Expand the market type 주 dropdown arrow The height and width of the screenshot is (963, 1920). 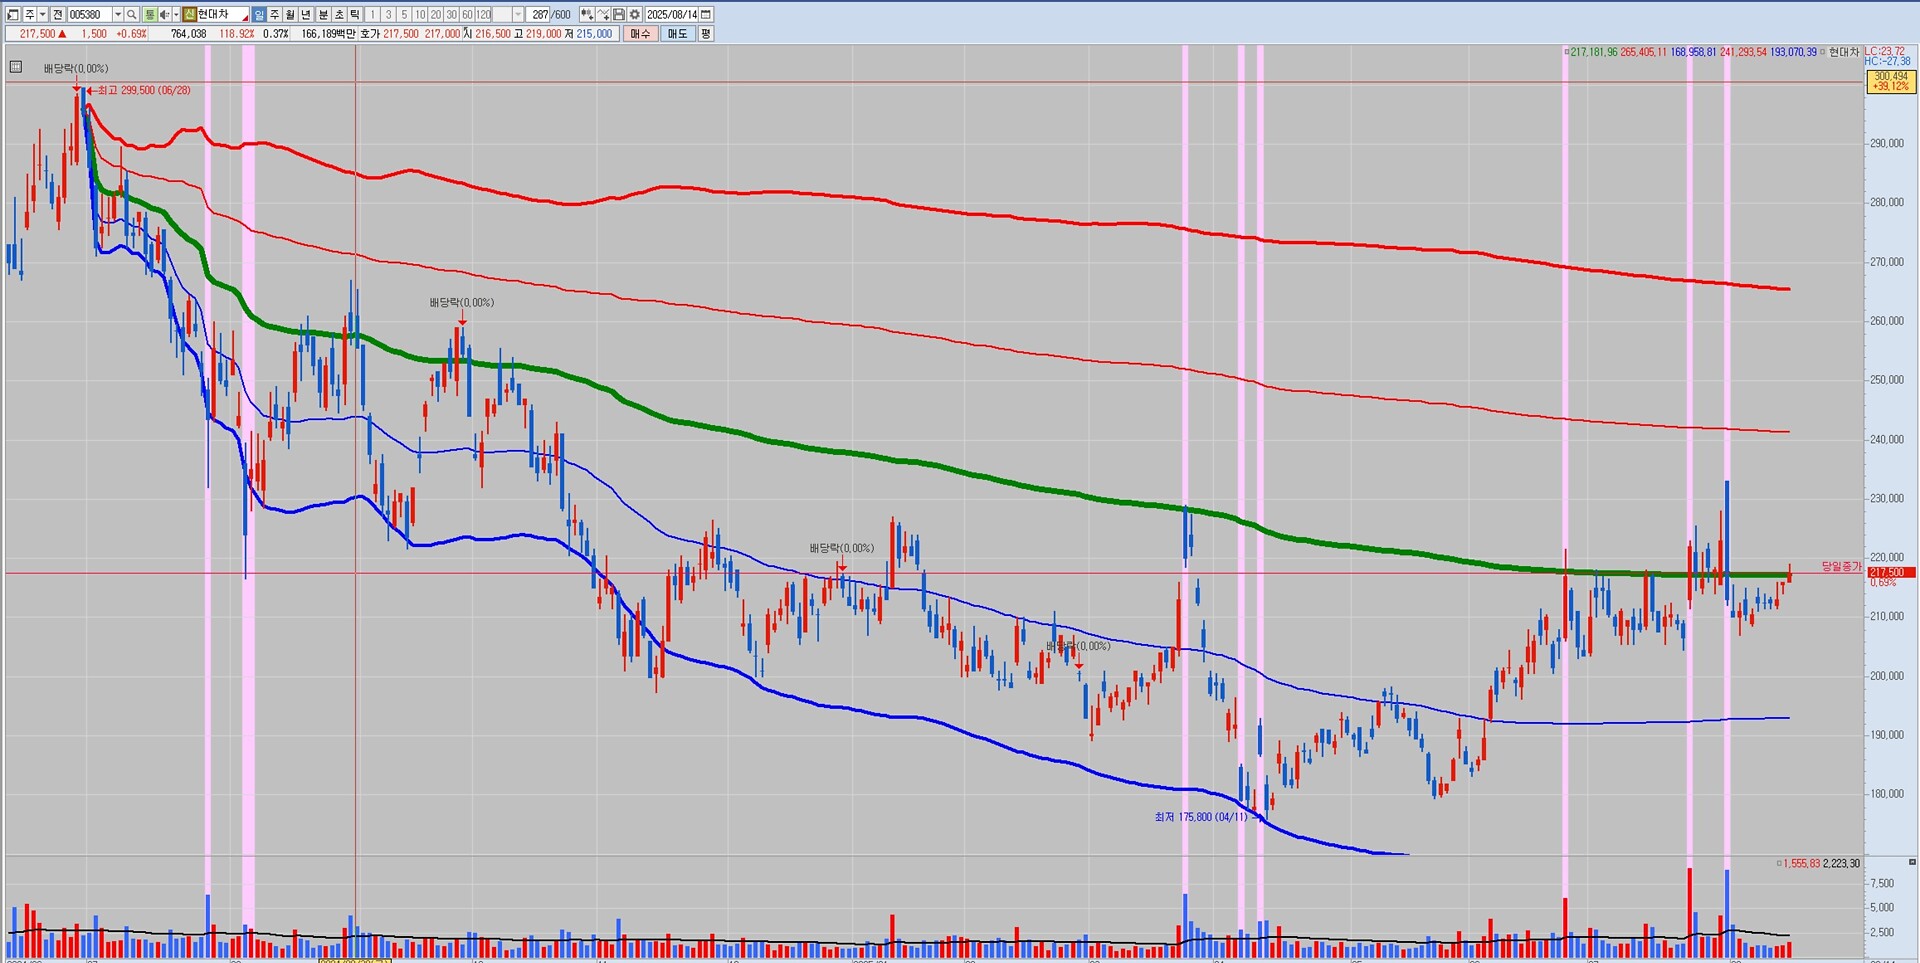pos(42,15)
